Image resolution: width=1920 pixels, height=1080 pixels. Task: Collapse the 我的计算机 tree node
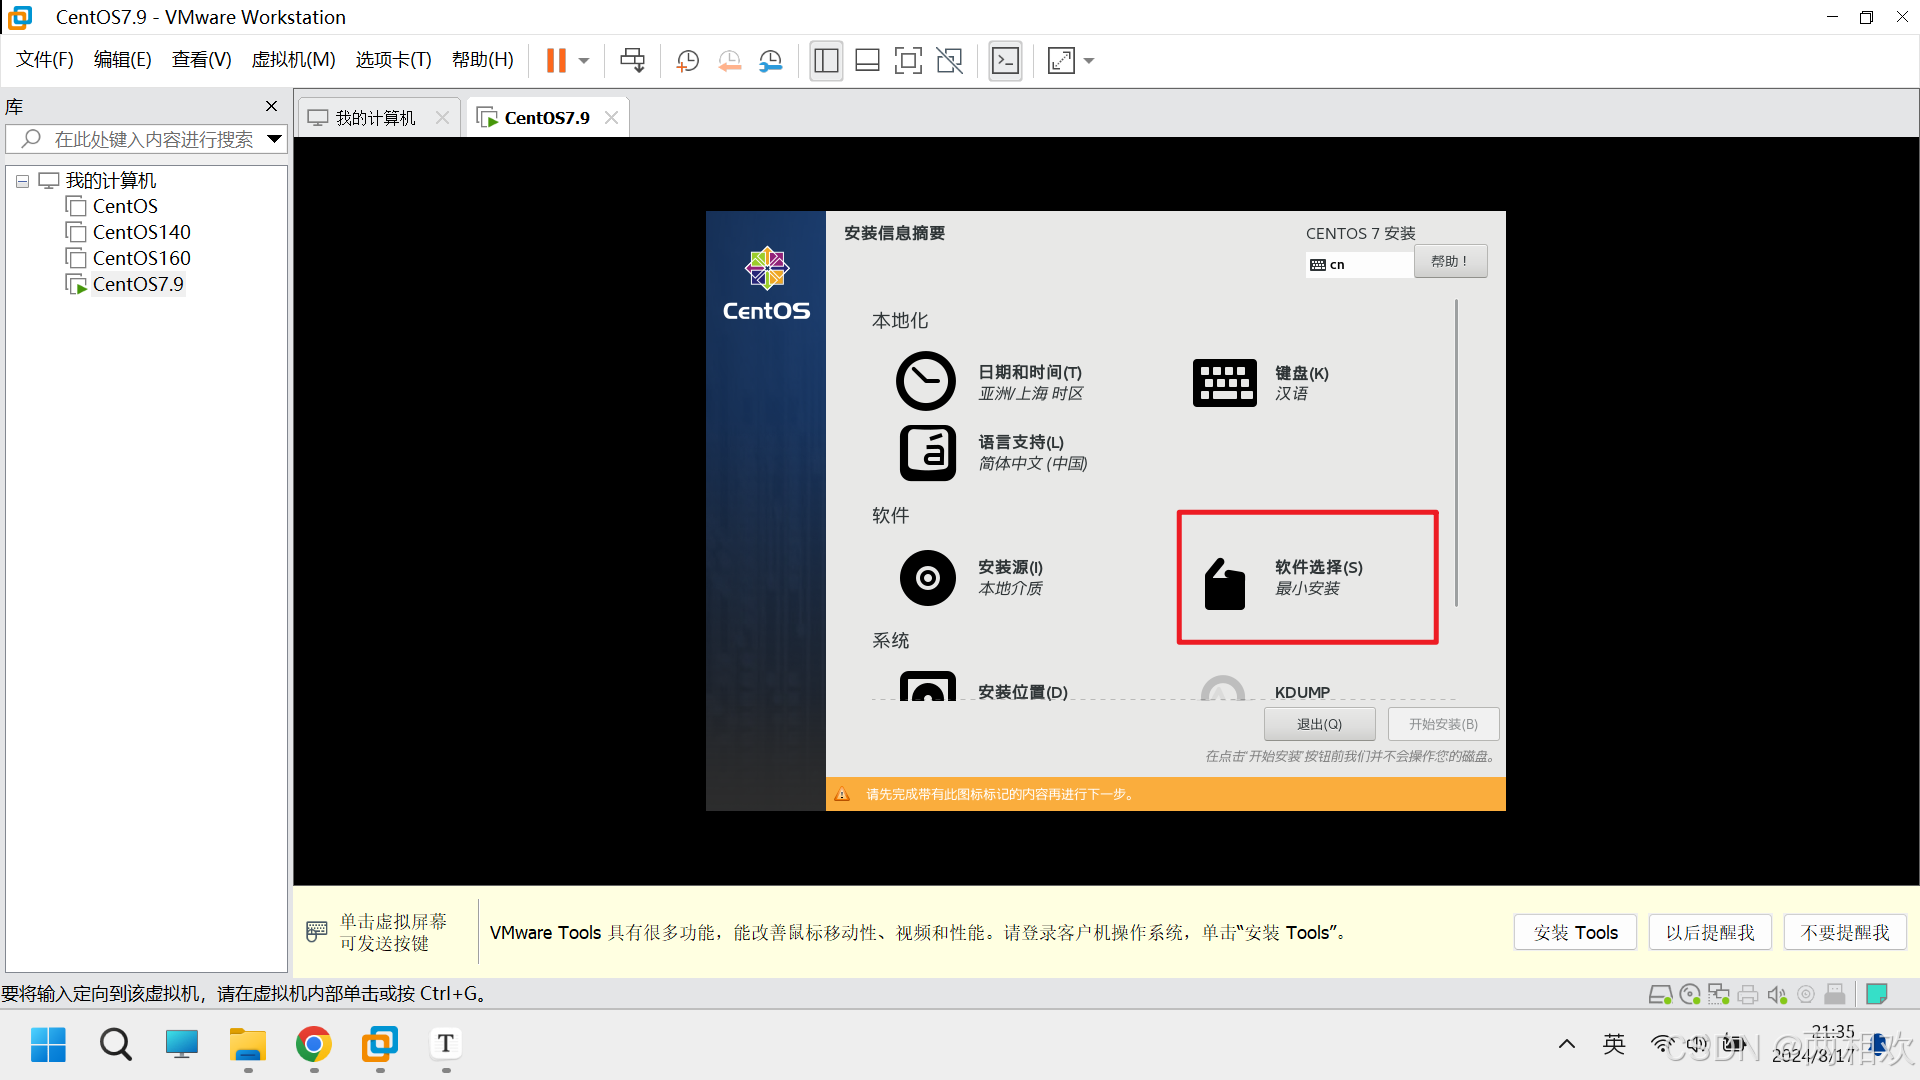[22, 181]
